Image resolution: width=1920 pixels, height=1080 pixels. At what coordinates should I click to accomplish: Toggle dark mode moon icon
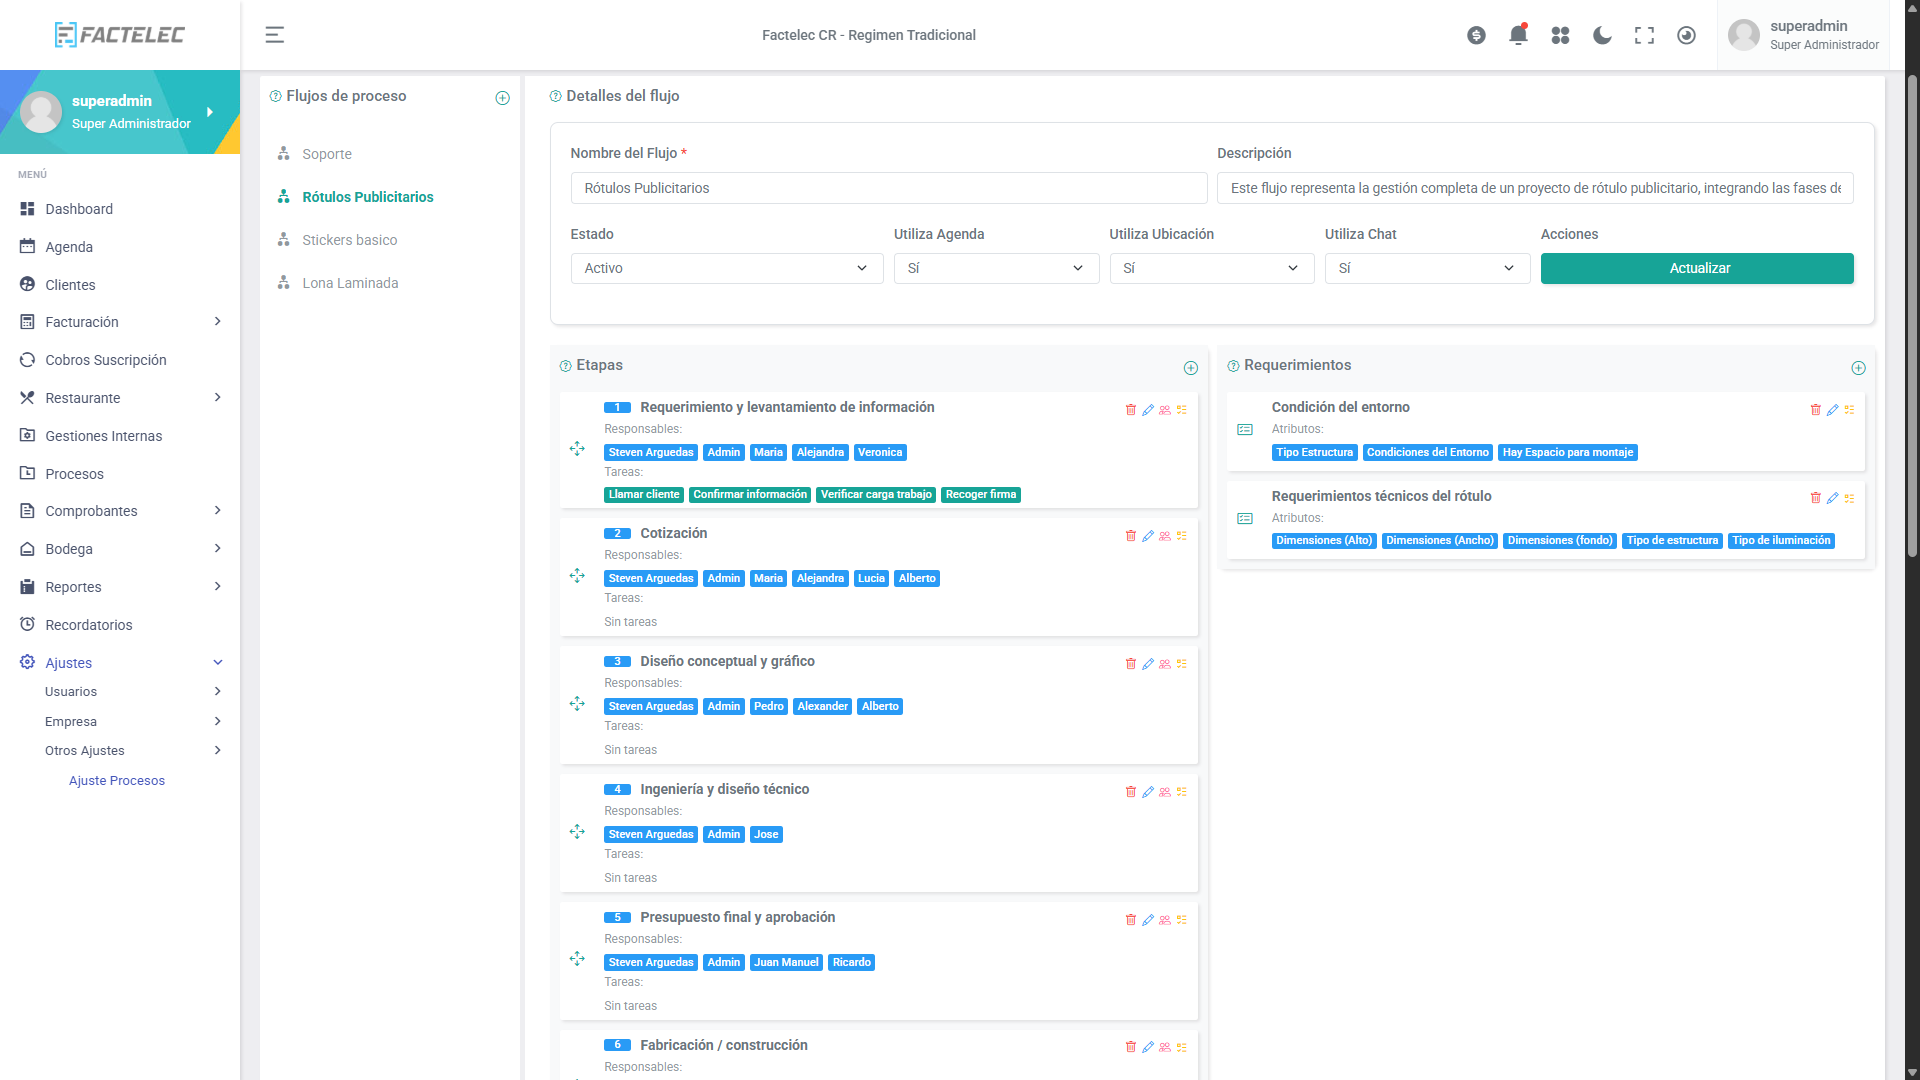click(1602, 35)
